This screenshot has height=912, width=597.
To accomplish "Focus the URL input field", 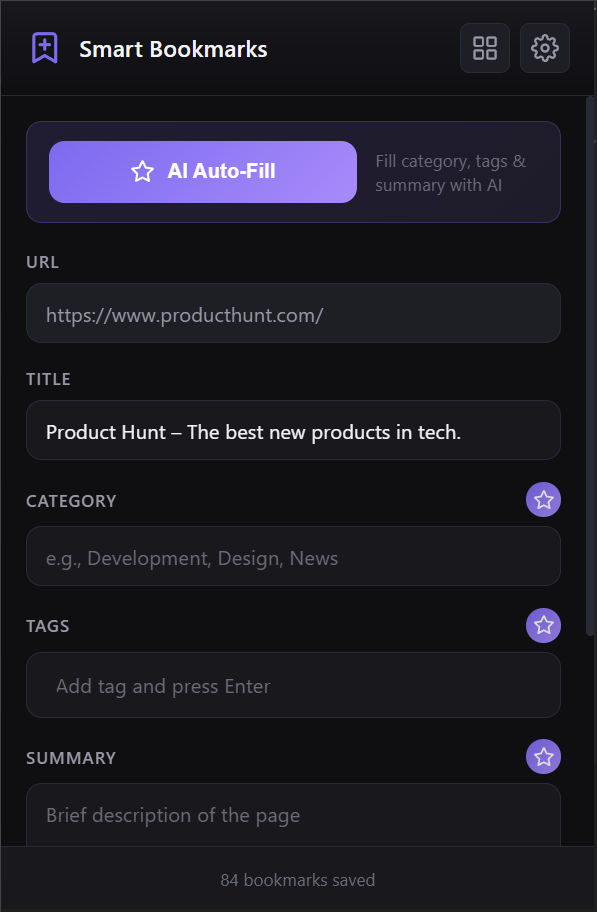I will click(293, 313).
